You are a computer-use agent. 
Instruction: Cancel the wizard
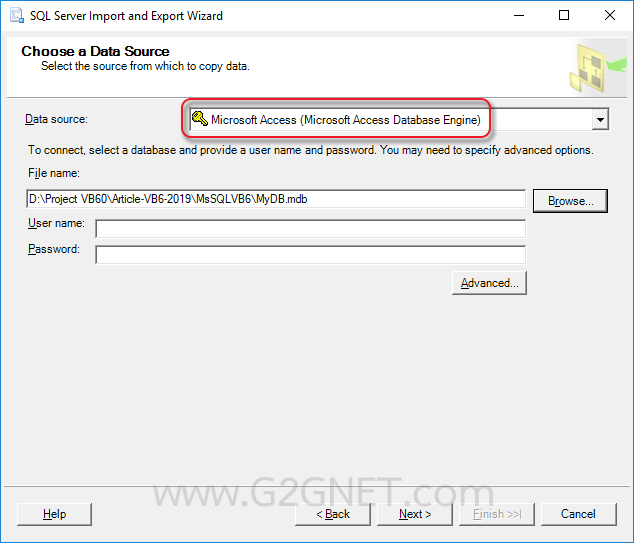pyautogui.click(x=578, y=514)
